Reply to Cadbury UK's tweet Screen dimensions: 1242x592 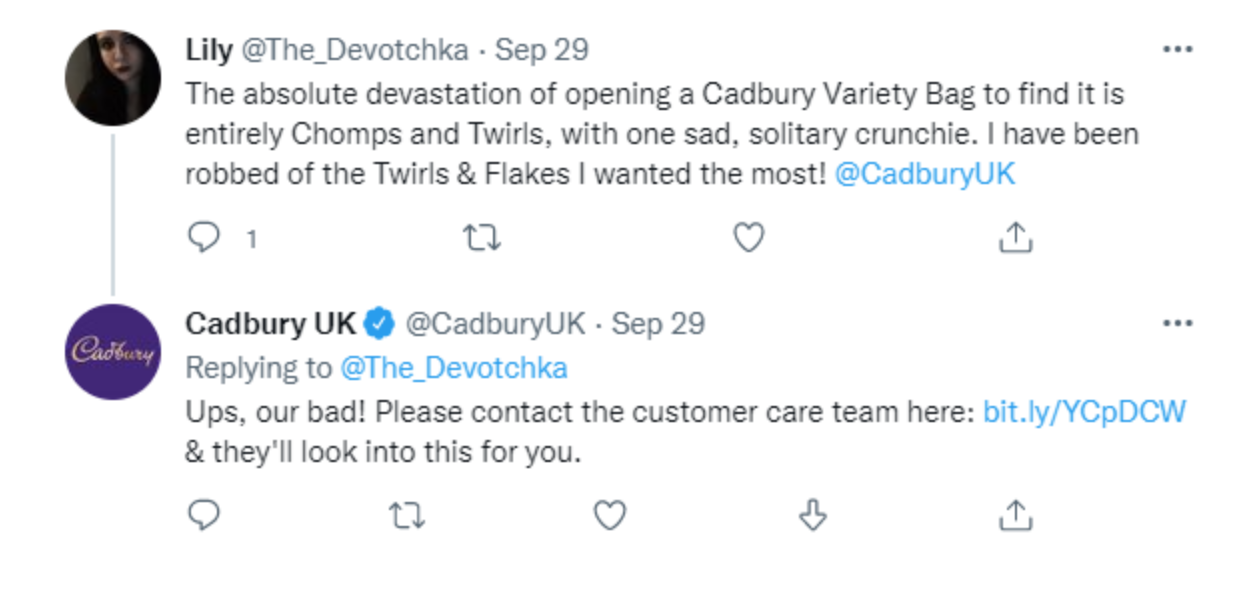tap(204, 515)
